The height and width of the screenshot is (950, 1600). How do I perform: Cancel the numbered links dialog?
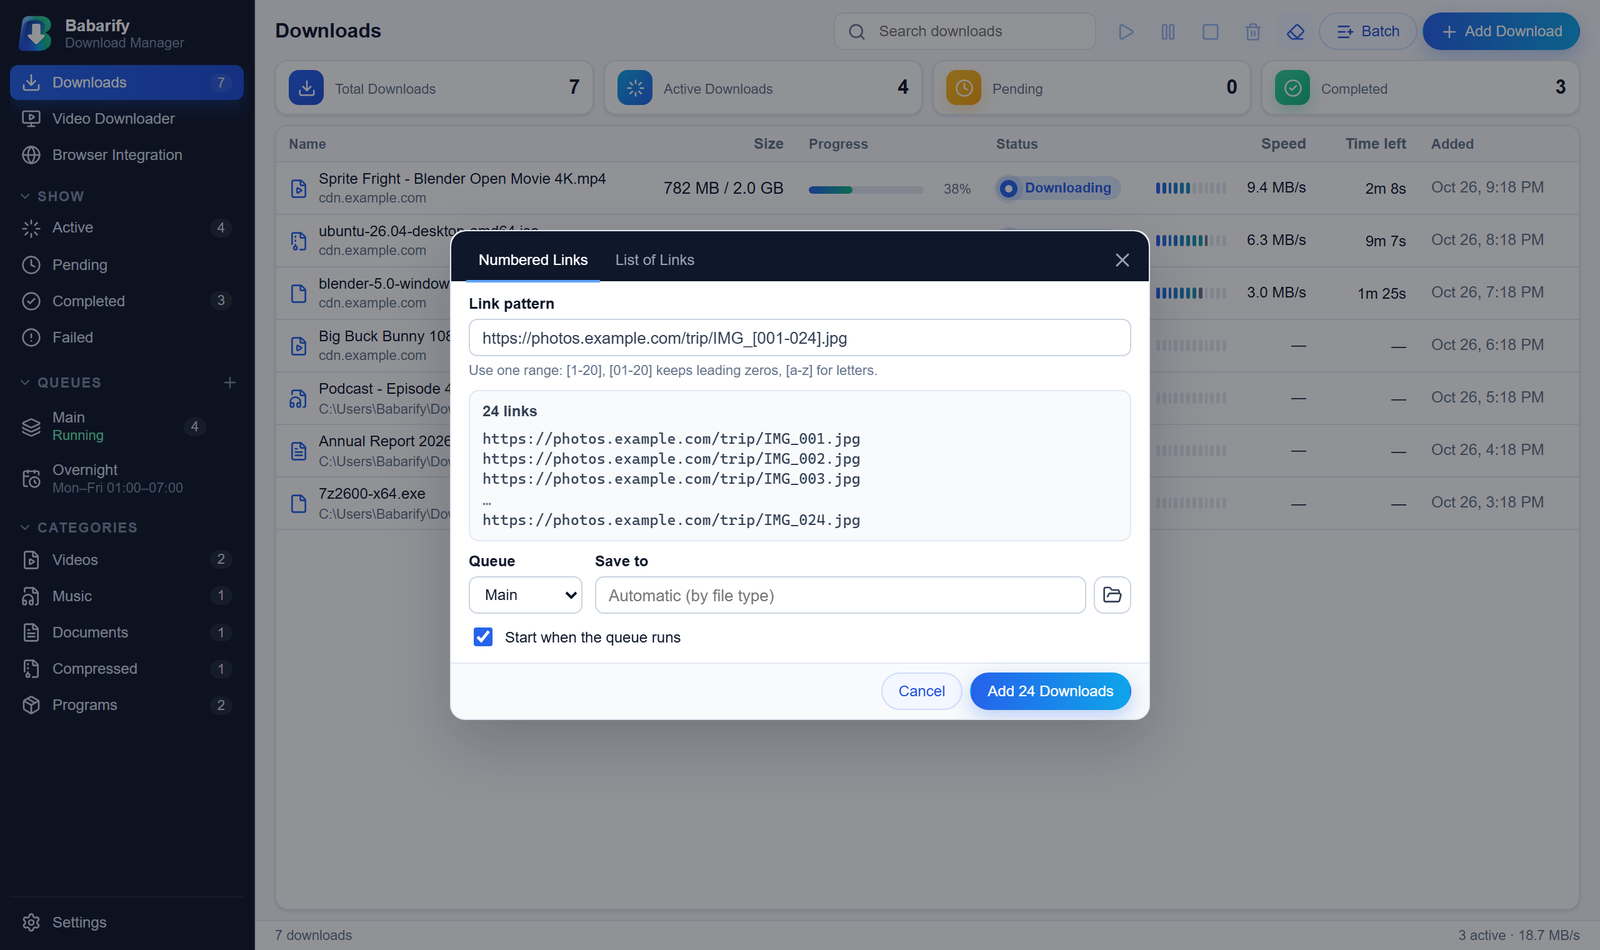(921, 691)
